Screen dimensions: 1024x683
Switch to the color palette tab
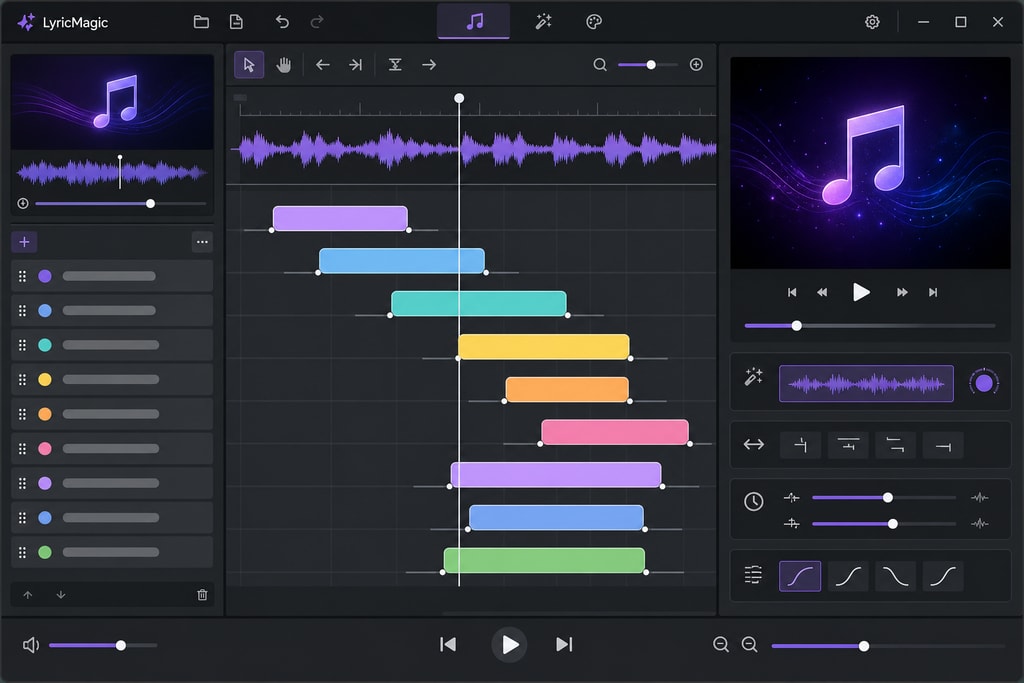coord(594,22)
